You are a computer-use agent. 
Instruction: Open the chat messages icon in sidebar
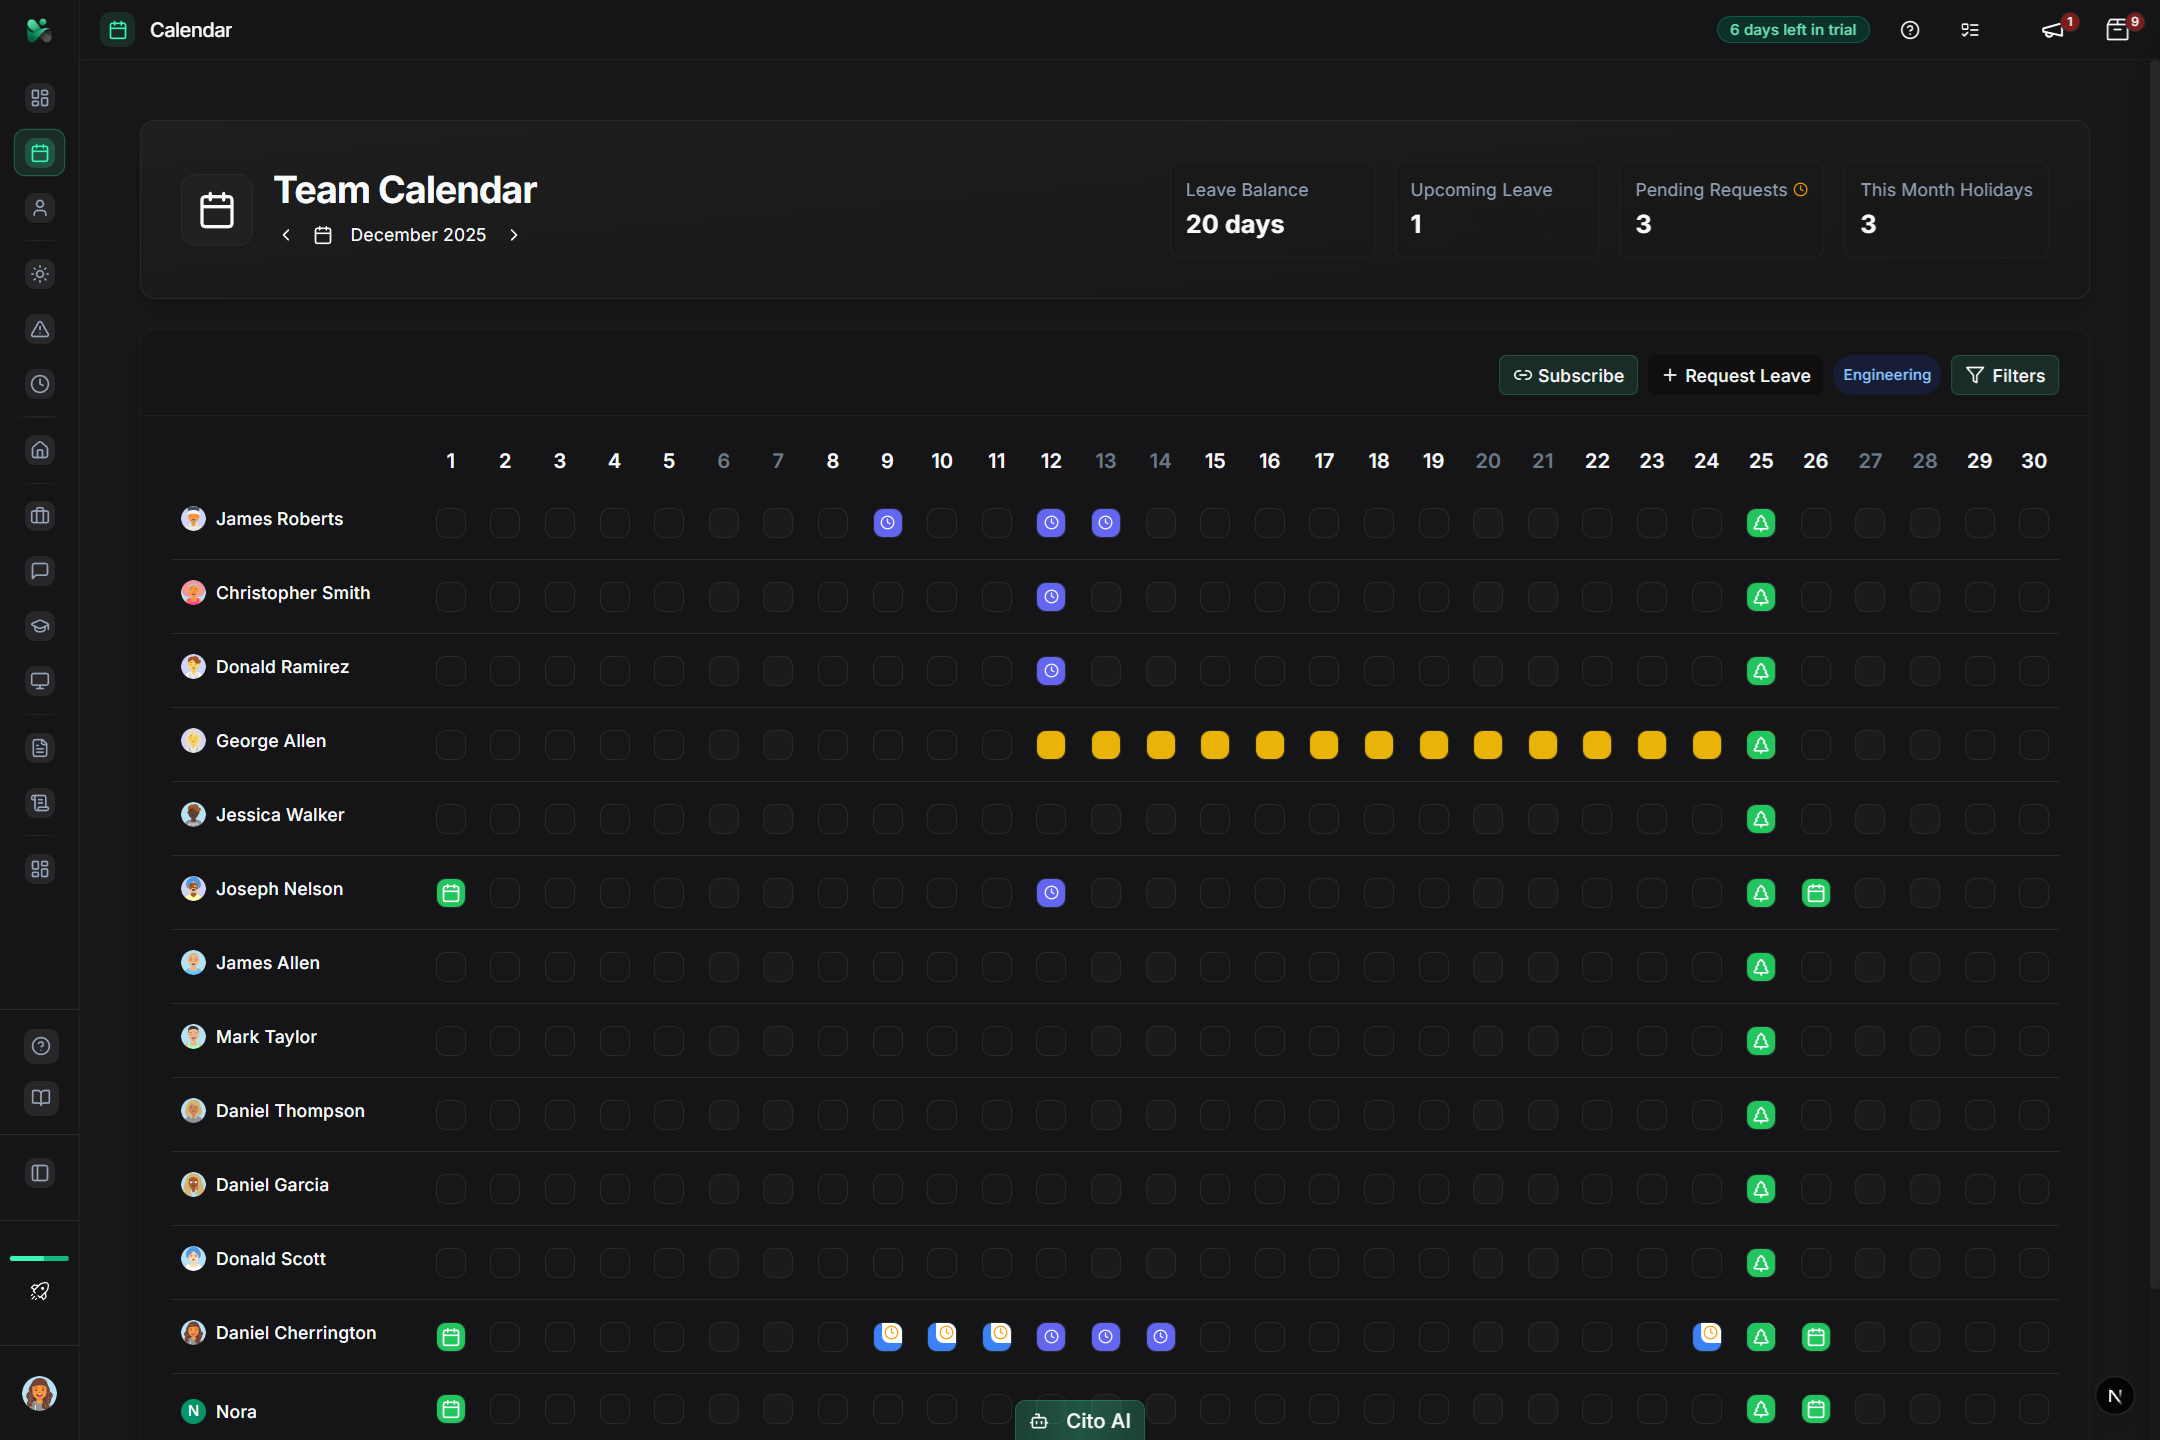coord(40,571)
